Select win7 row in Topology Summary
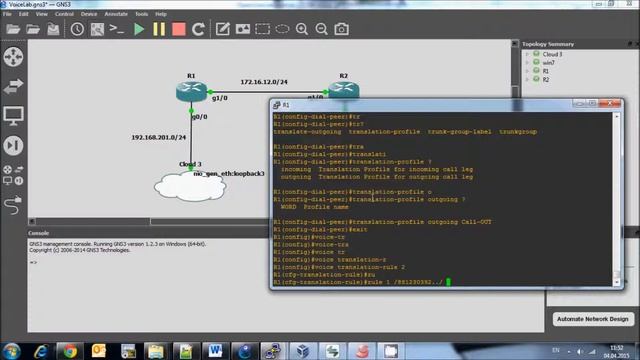Image resolution: width=640 pixels, height=360 pixels. coord(548,62)
